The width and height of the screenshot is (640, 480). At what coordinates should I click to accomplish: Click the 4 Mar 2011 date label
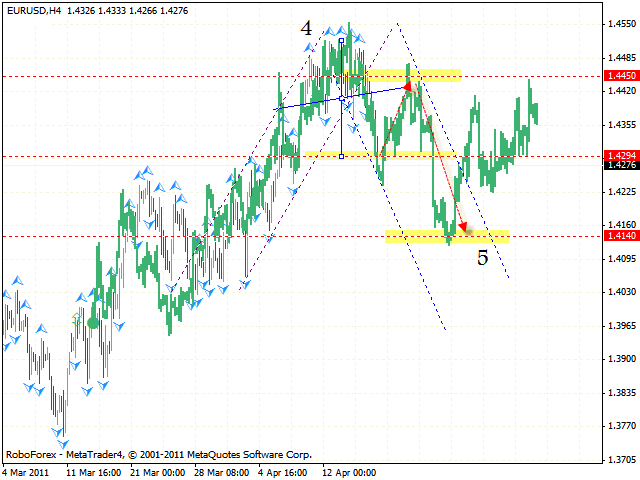pos(24,468)
